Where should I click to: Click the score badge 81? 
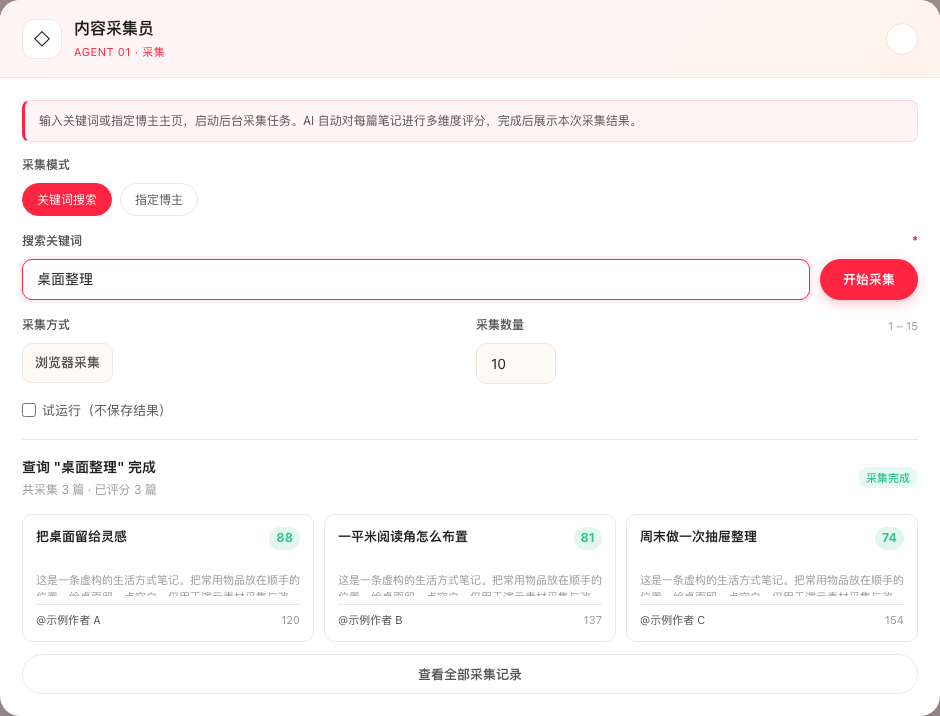(588, 538)
